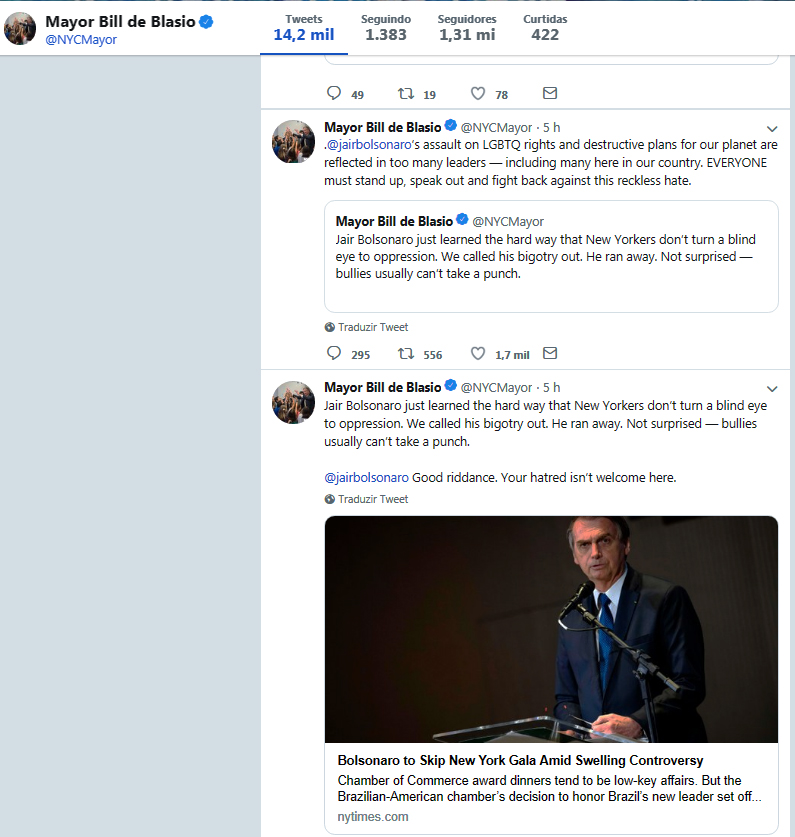The image size is (795, 837).
Task: Retweet the tweet showing 19 retweets
Action: coord(406,94)
